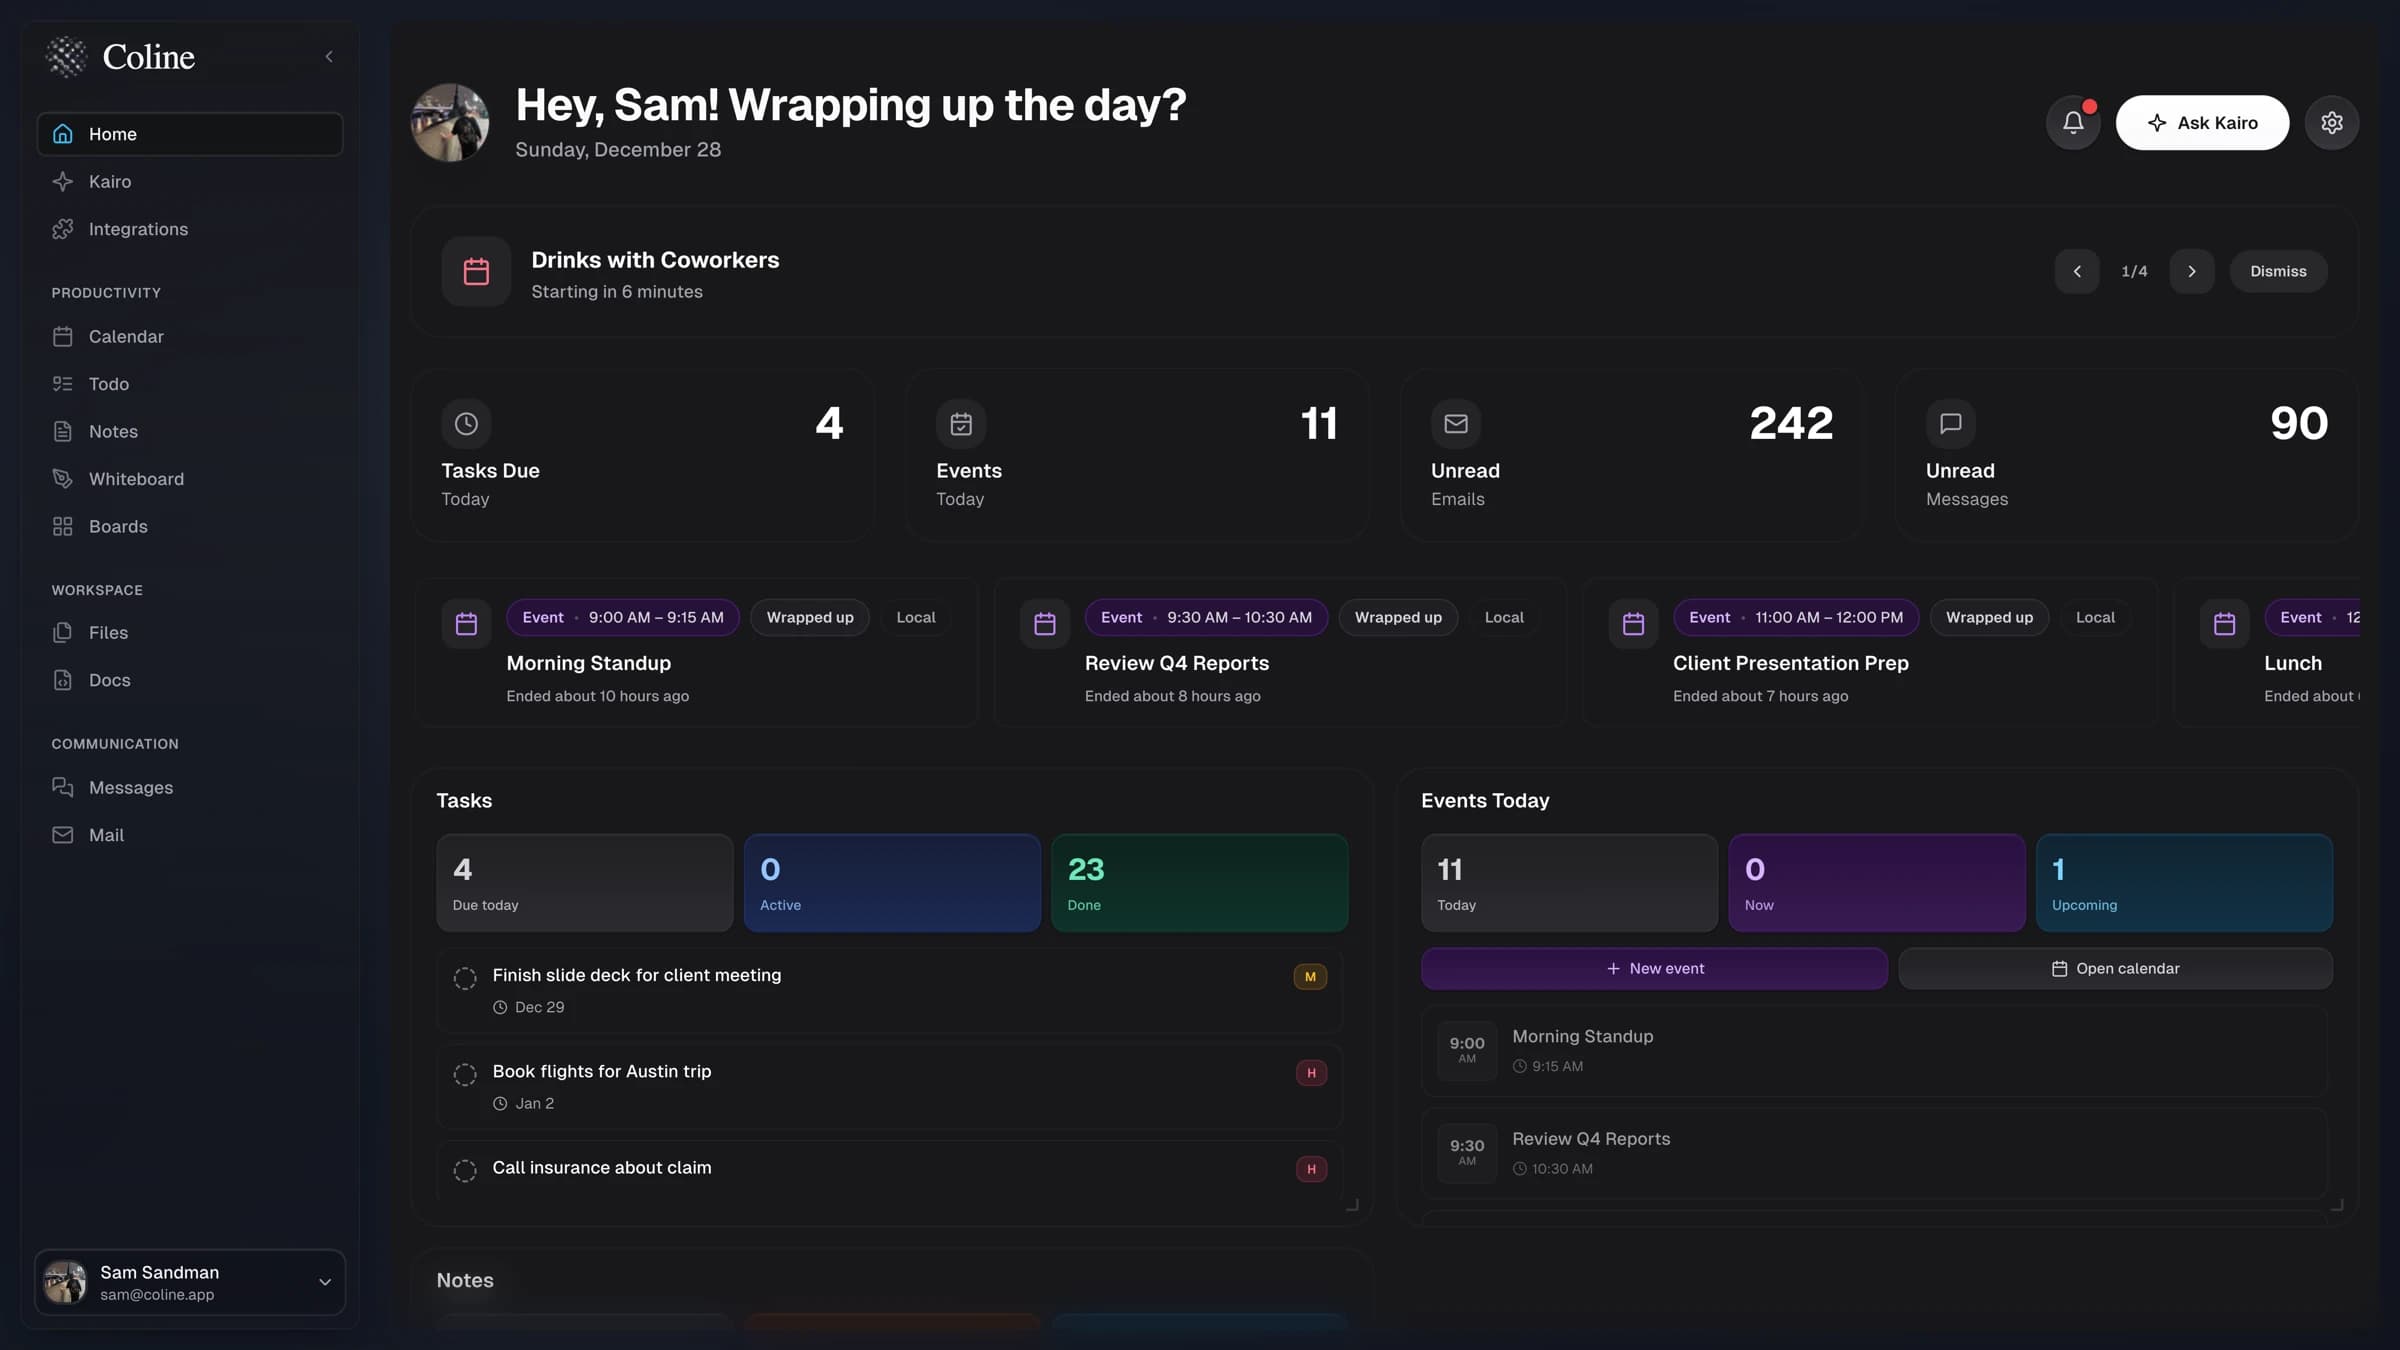Open the notifications bell
The height and width of the screenshot is (1350, 2400).
click(2072, 122)
